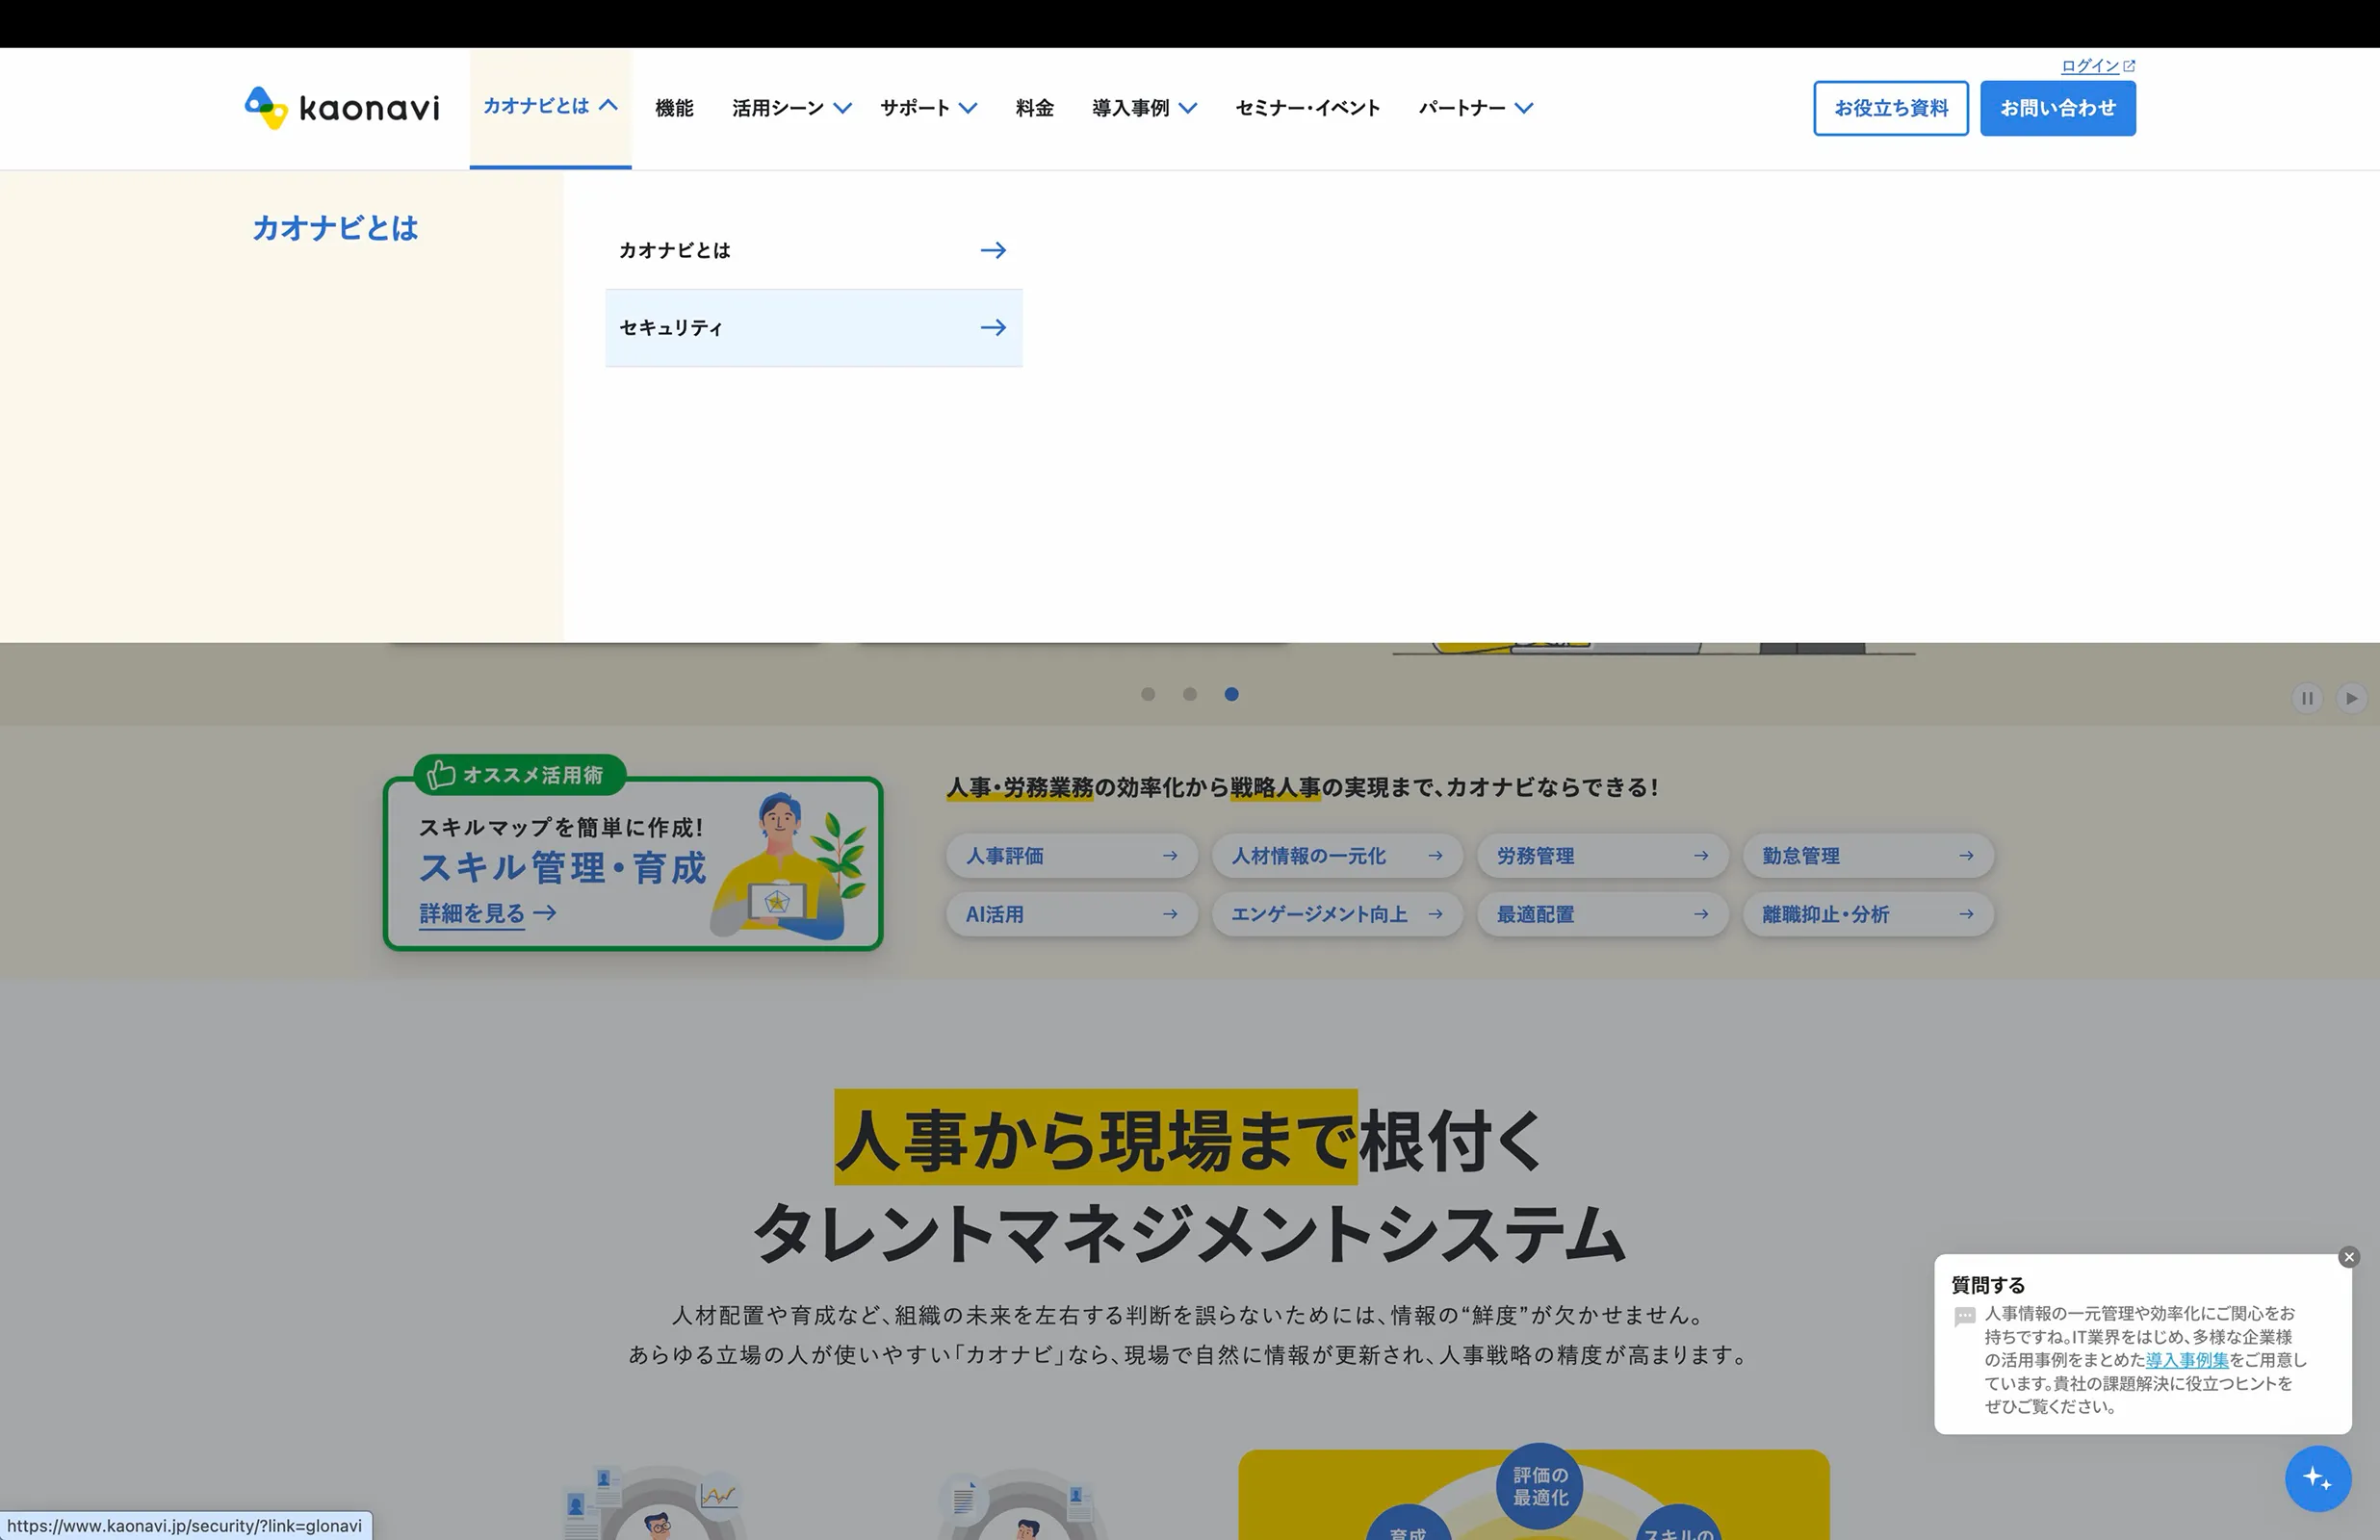Select the second carousel dot
This screenshot has height=1540, width=2380.
click(1190, 694)
